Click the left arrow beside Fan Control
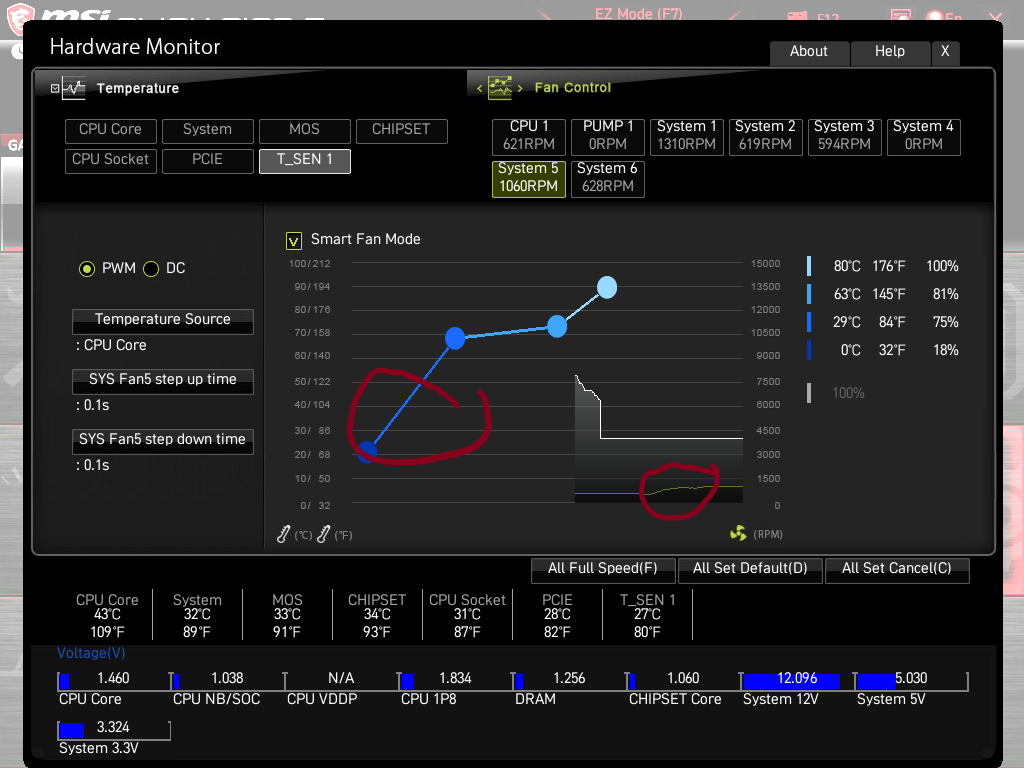1024x768 pixels. [x=479, y=88]
